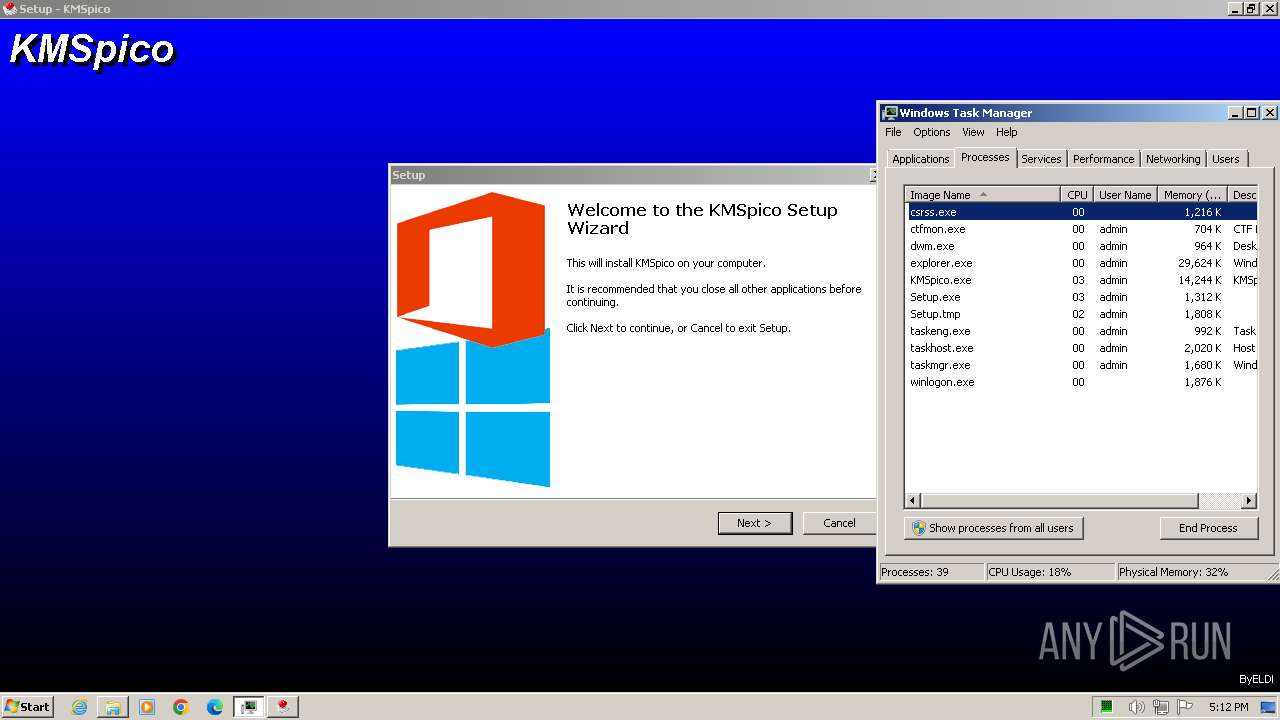Screen dimensions: 1280x720
Task: Sort by Memory column header
Action: [x=1192, y=195]
